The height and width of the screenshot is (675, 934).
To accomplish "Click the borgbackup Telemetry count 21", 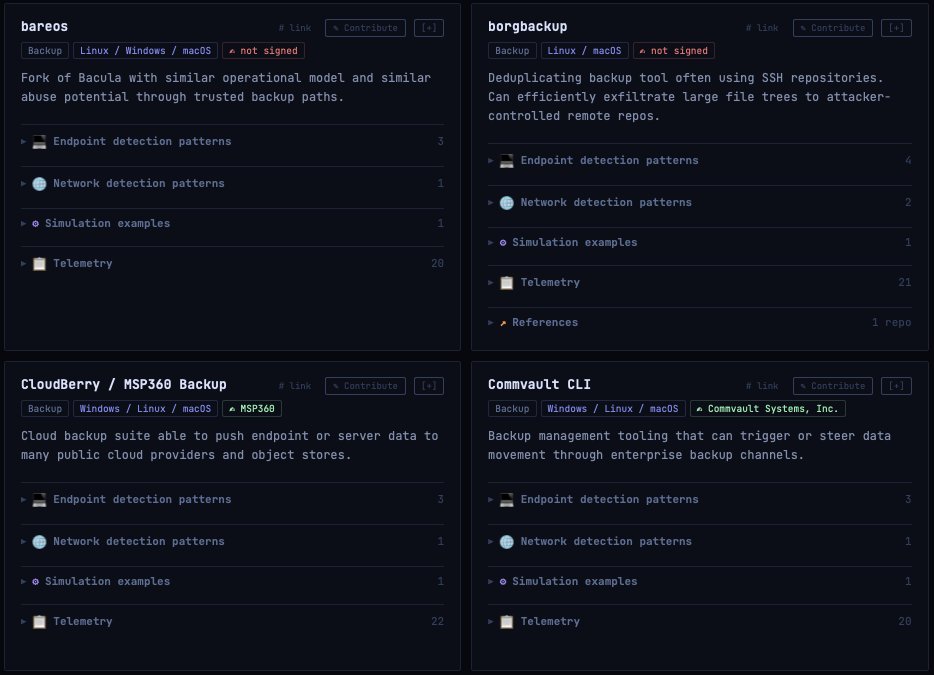I will [904, 282].
